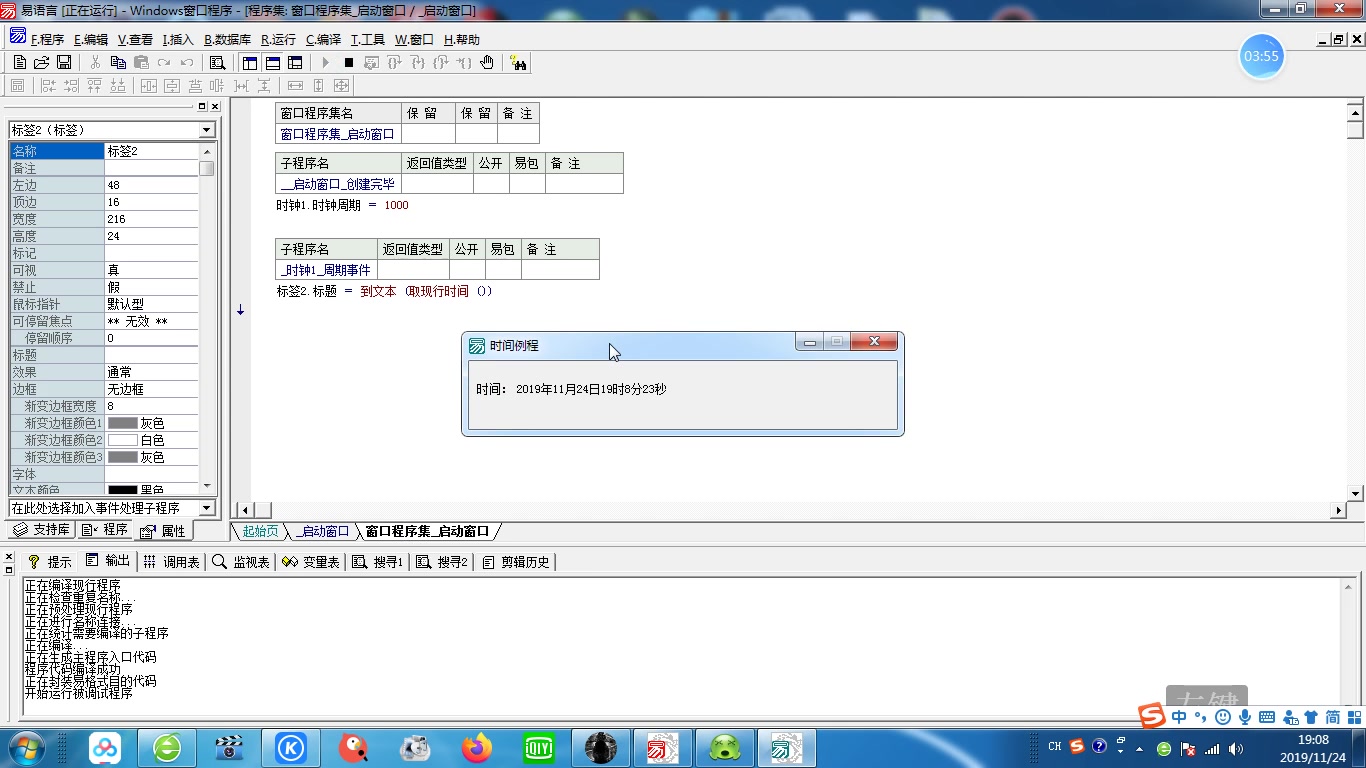Switch to the 提示 output tab
The width and height of the screenshot is (1366, 768).
coord(50,562)
